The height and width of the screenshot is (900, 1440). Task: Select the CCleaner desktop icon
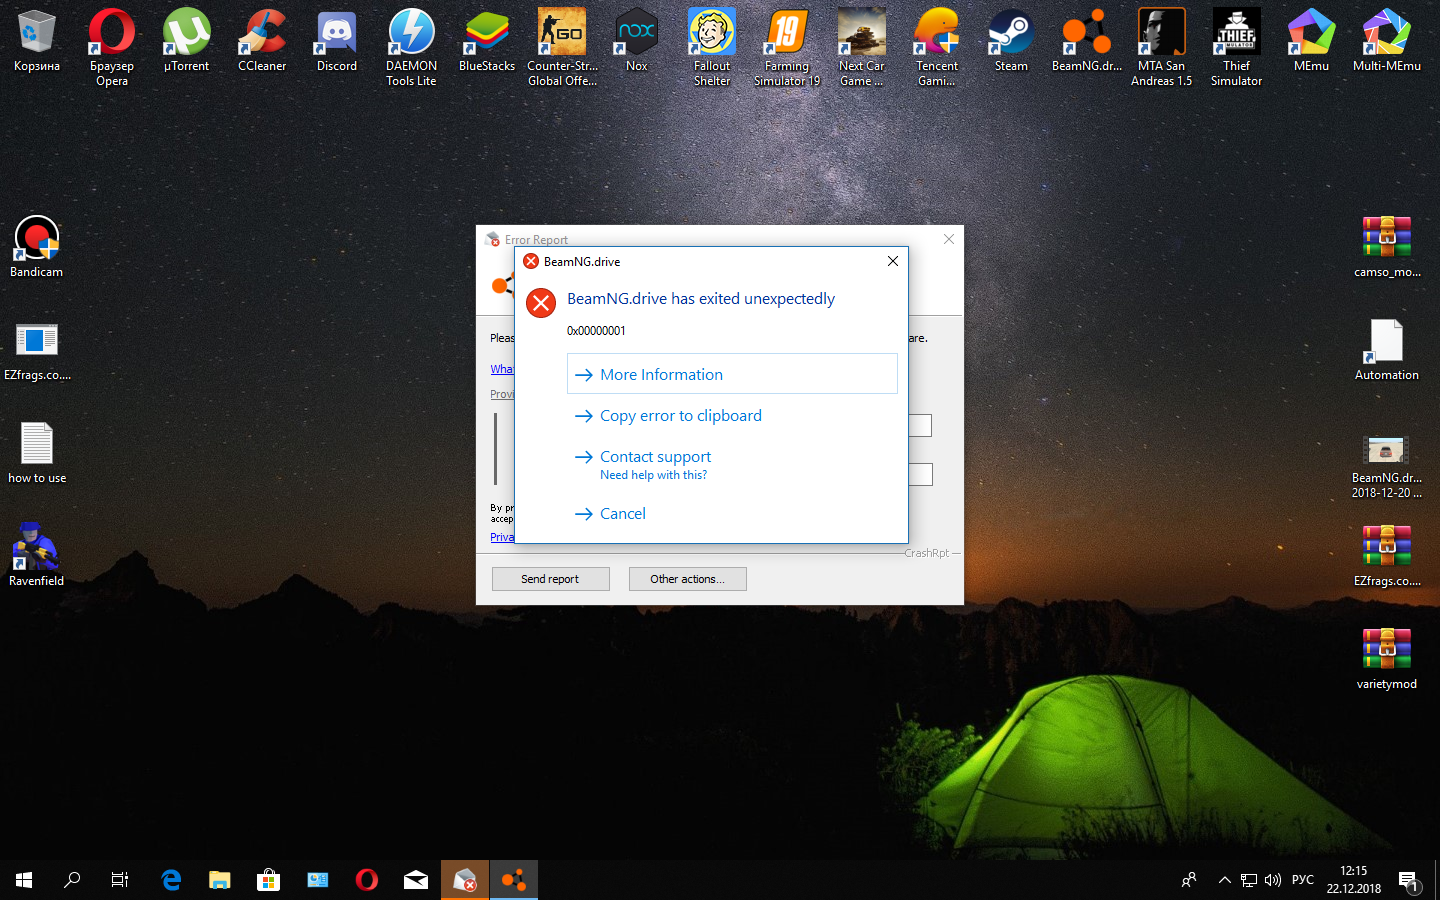[x=262, y=42]
